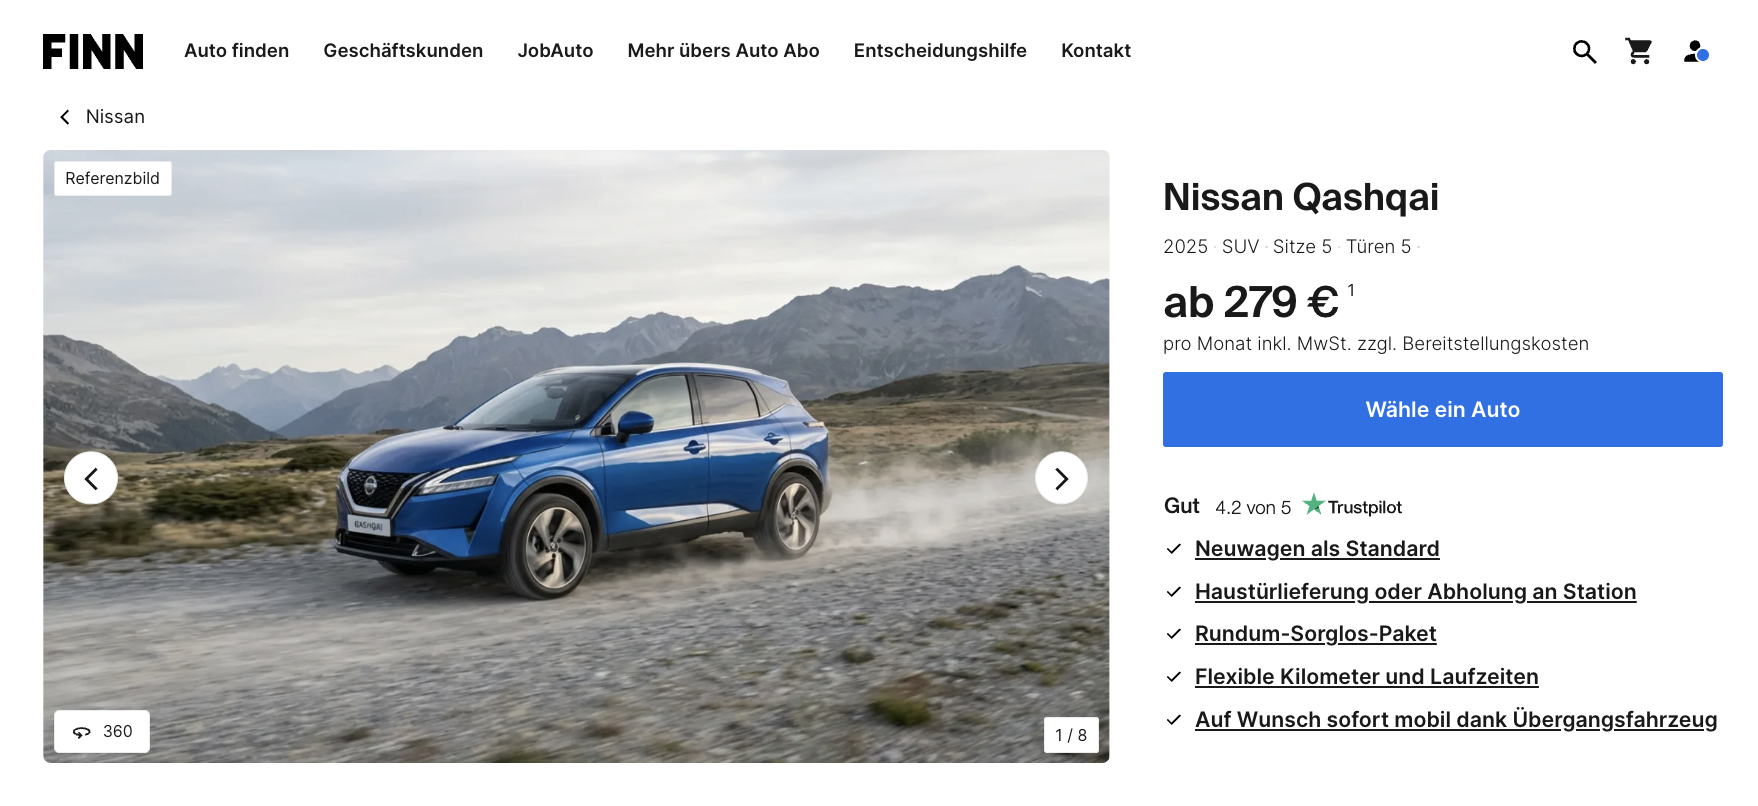Screen dimensions: 1758x806
Task: Show the previous car image arrow
Action: 91,478
